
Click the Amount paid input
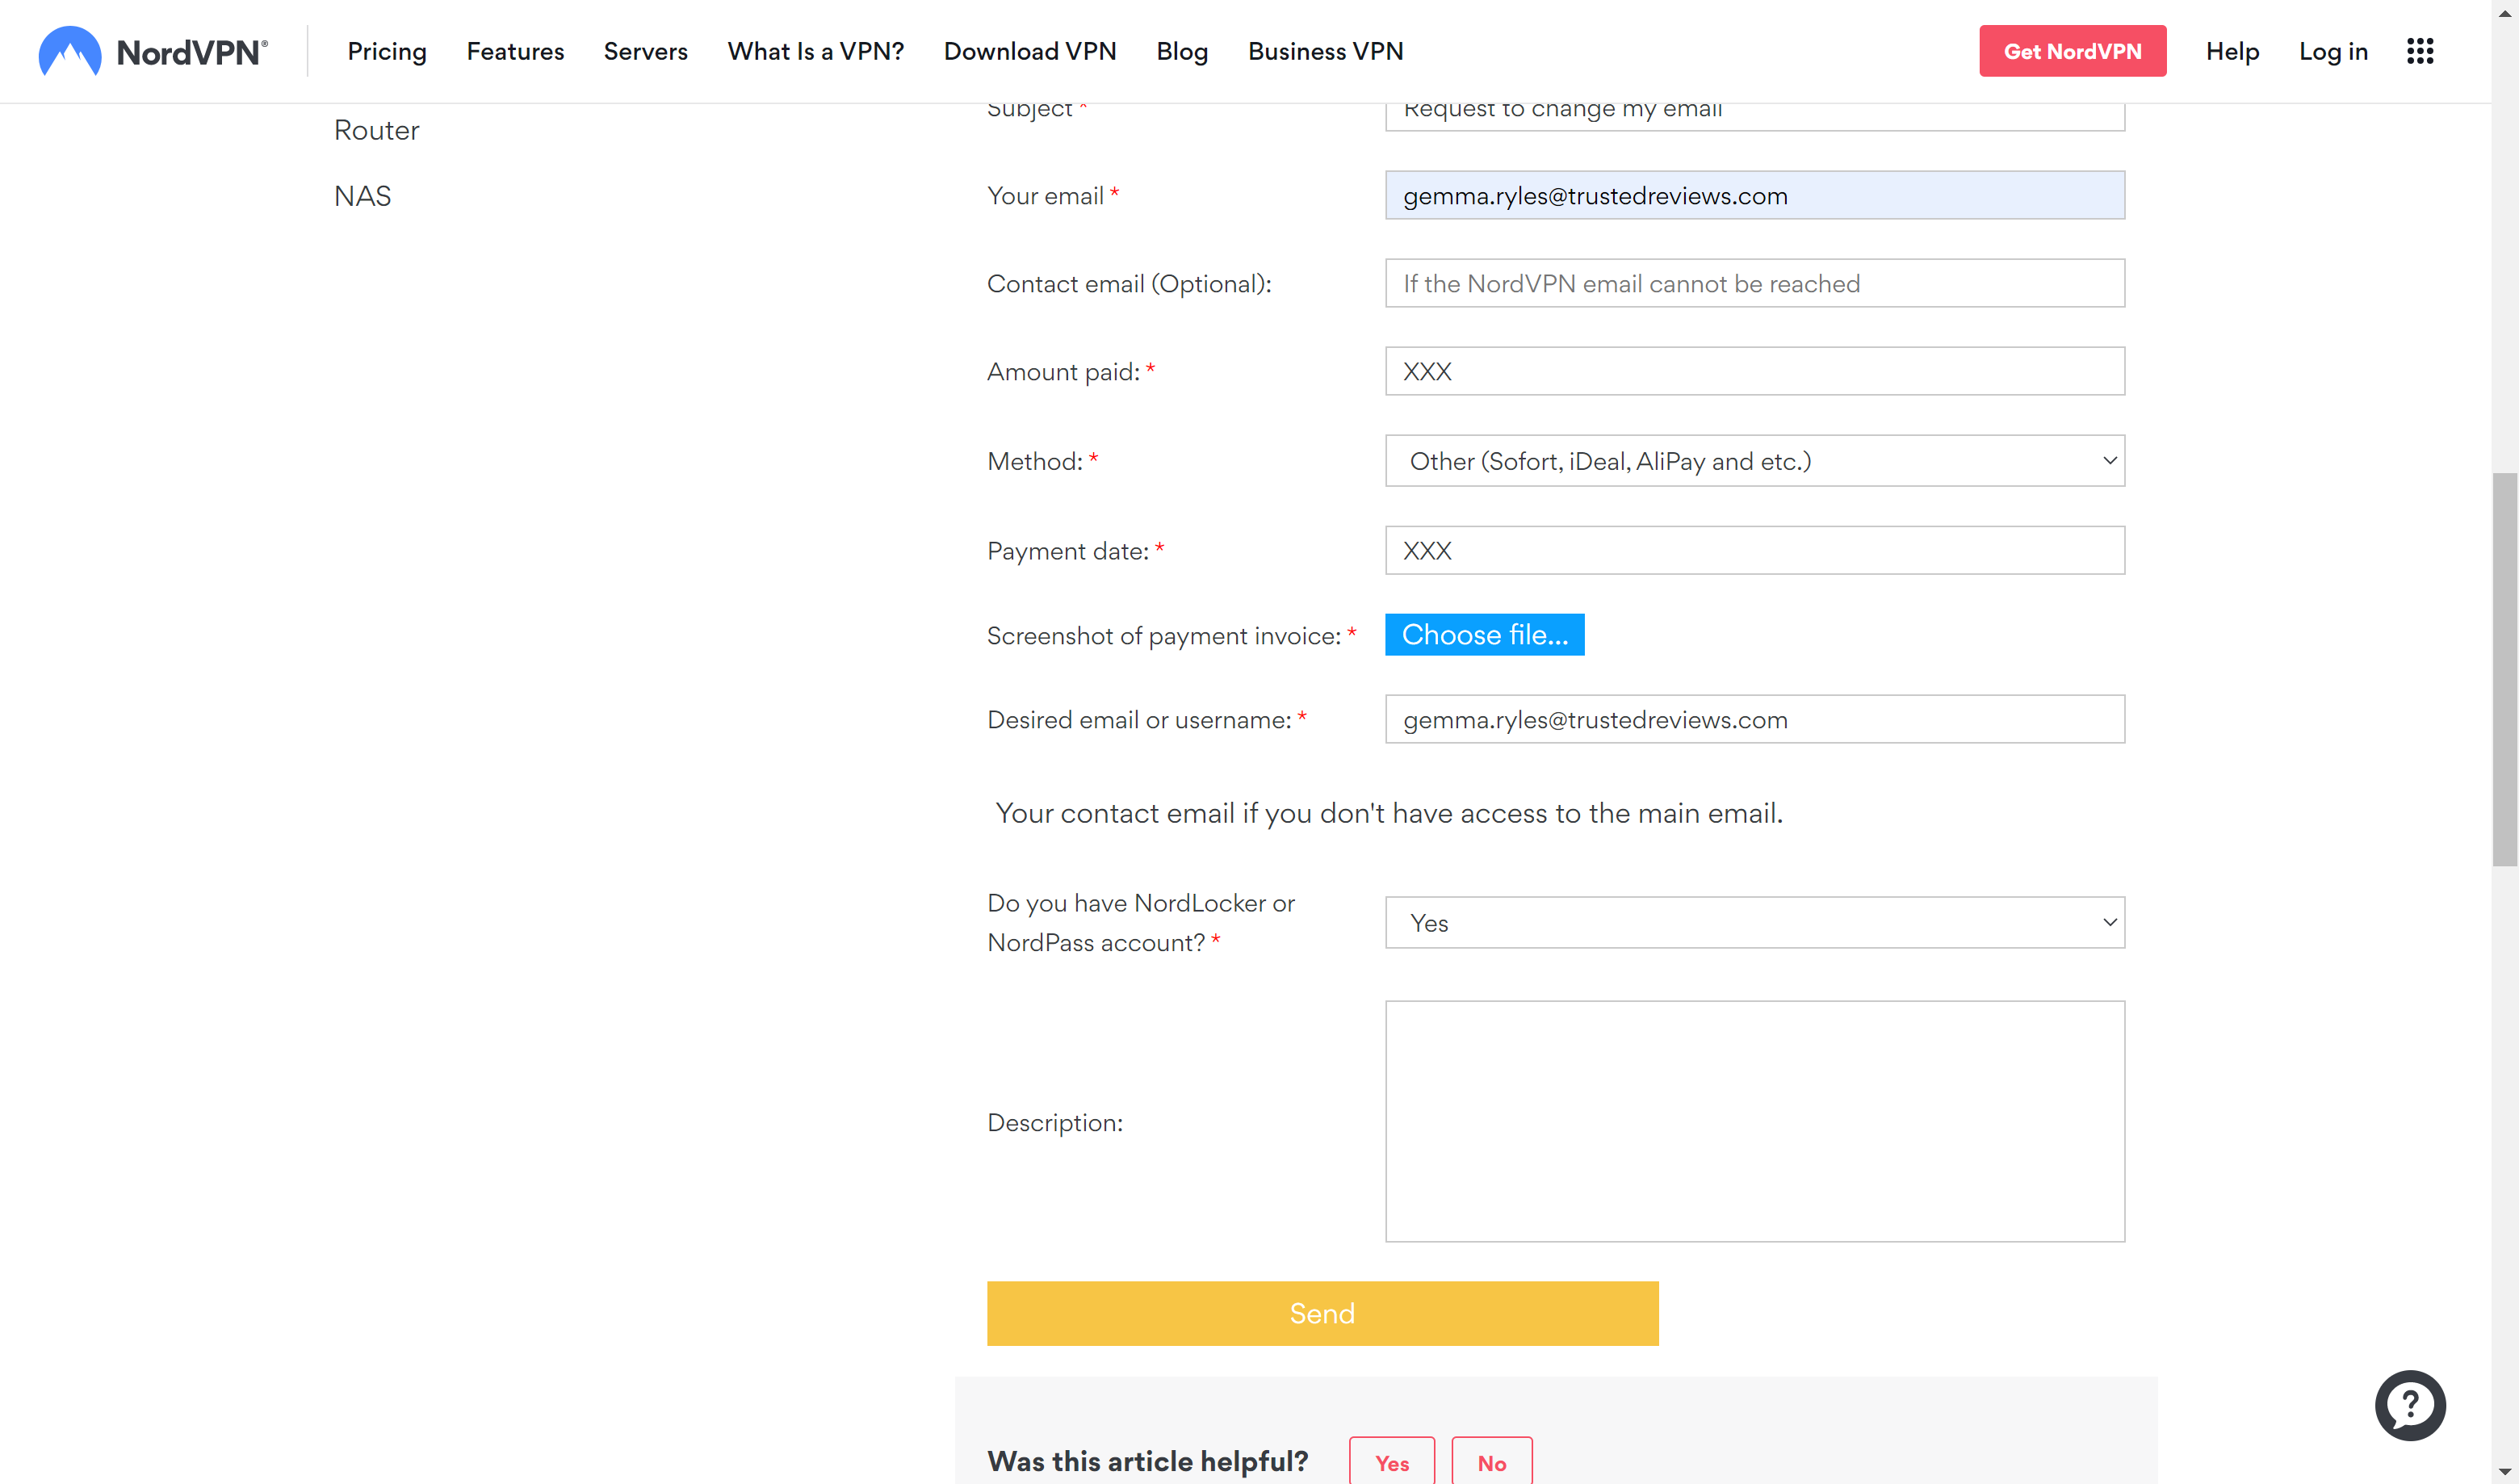pos(1754,371)
